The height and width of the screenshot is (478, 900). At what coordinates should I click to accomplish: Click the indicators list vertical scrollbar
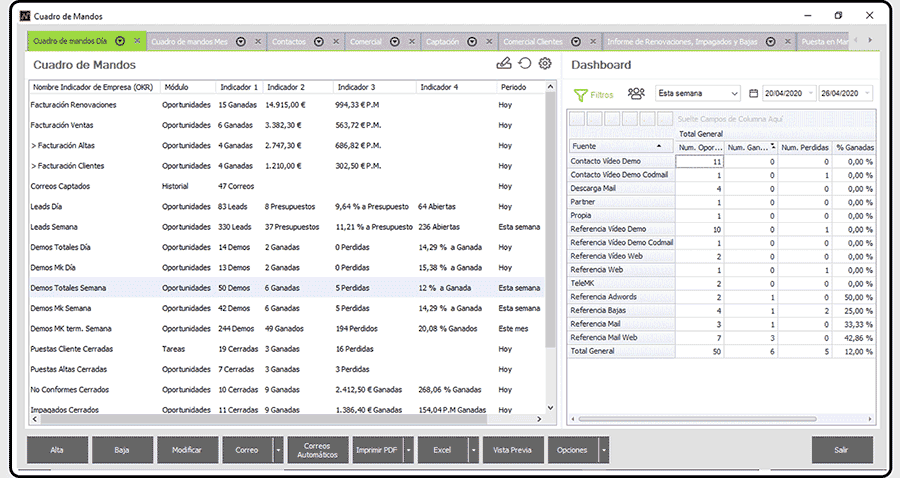pos(550,218)
